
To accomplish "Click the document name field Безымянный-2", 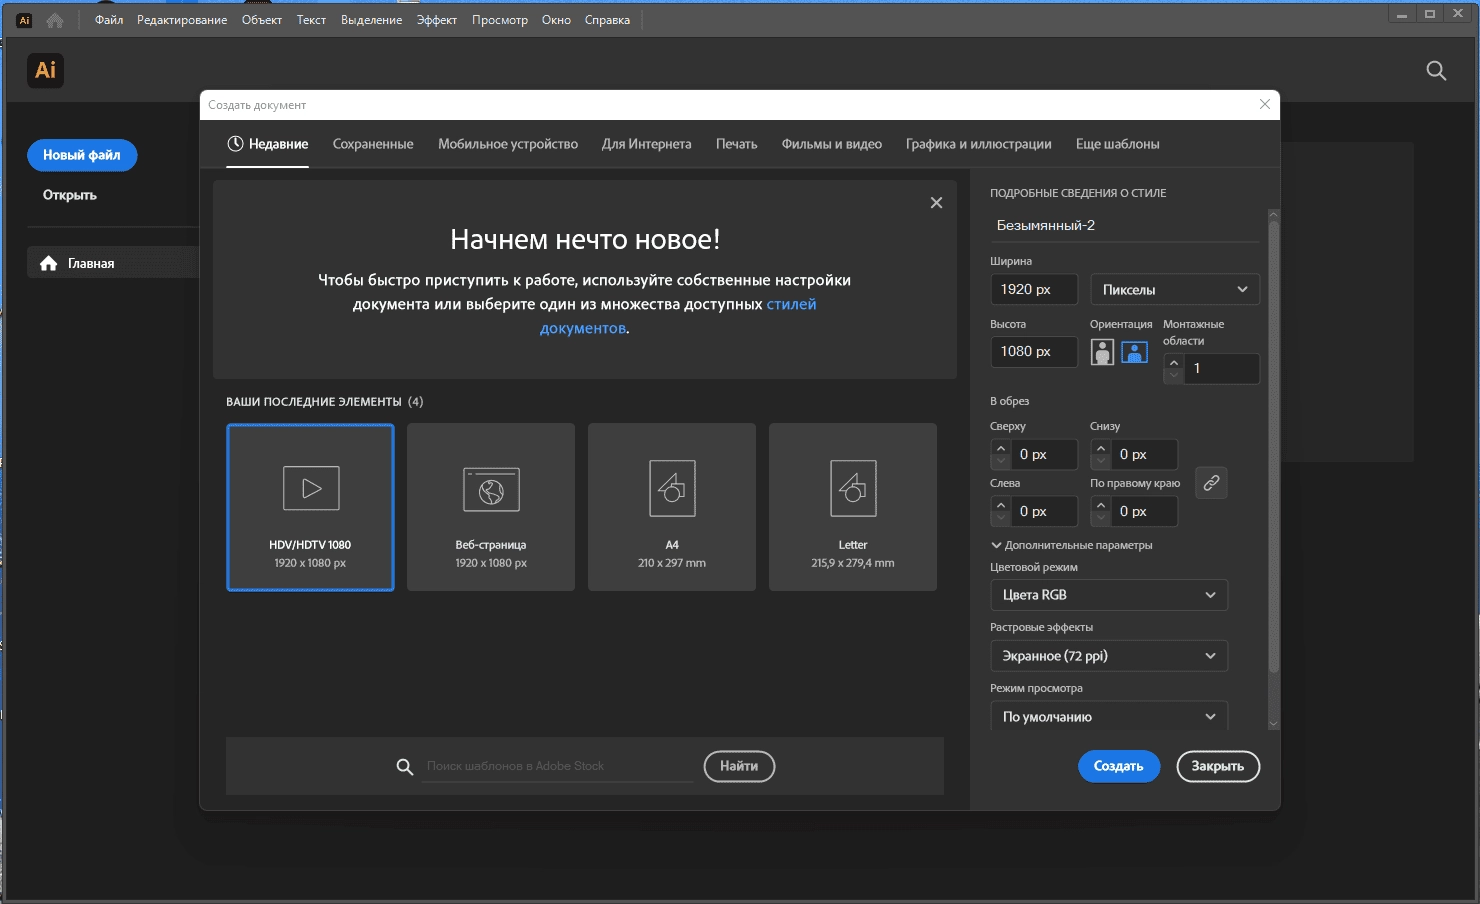I will (1125, 225).
